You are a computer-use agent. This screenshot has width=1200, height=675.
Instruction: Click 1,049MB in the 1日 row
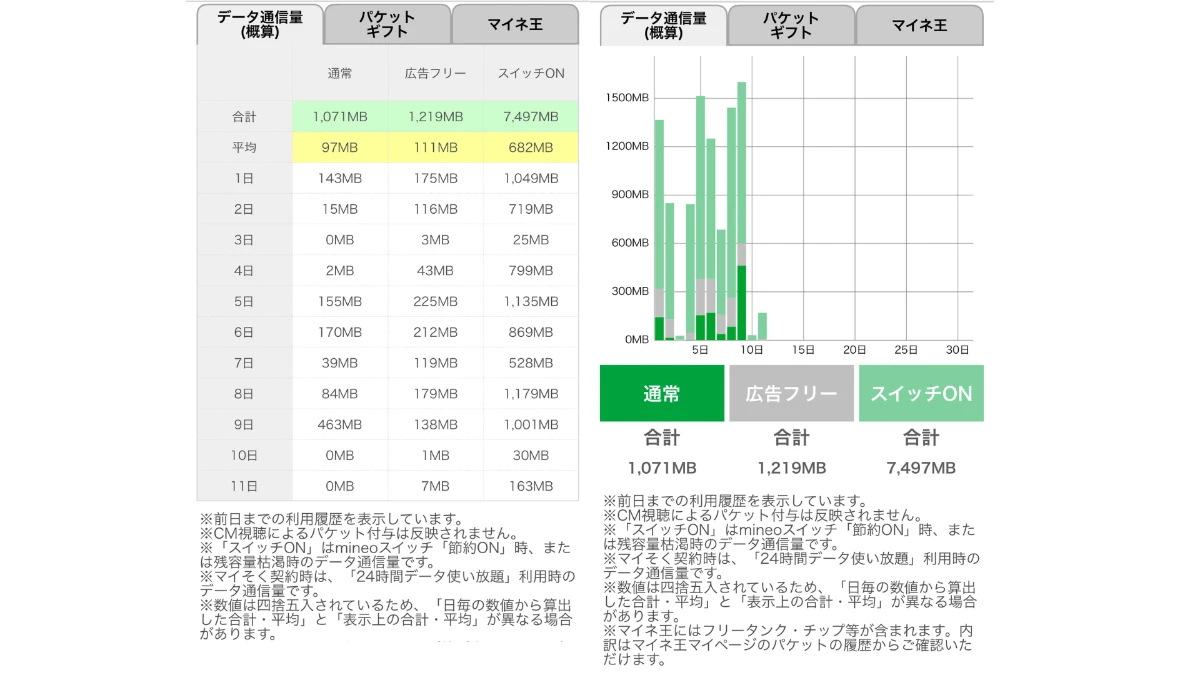pos(530,178)
